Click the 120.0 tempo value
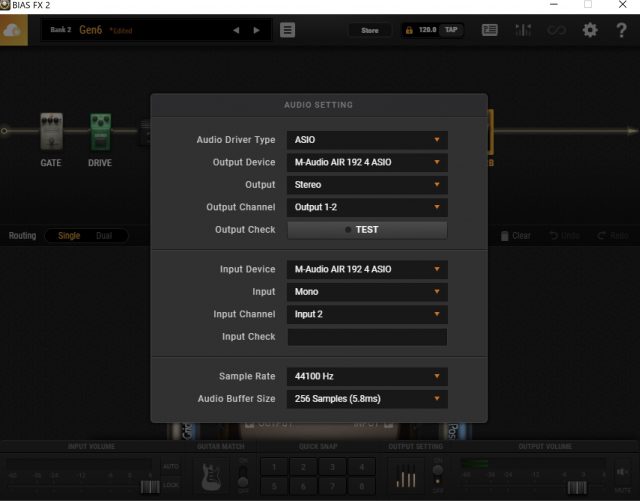Viewport: 640px width, 501px height. [427, 30]
